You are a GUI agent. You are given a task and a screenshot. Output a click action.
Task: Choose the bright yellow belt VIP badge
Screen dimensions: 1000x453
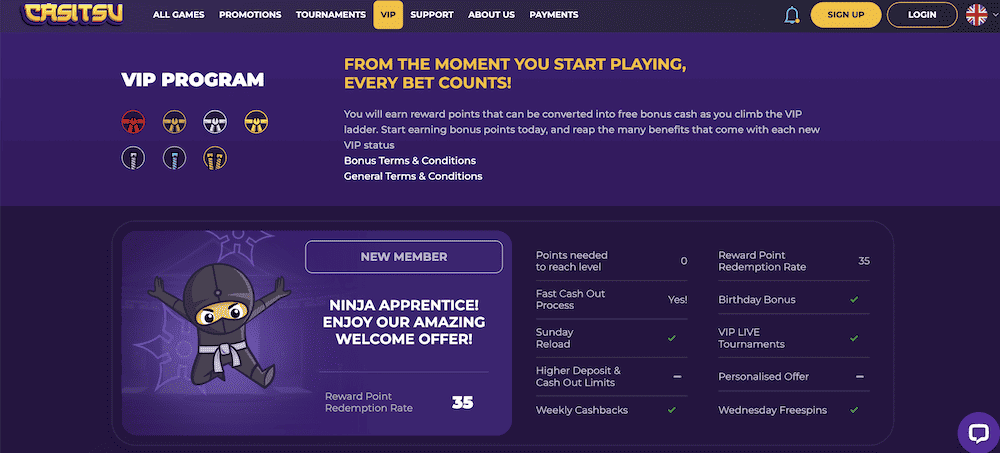click(256, 122)
